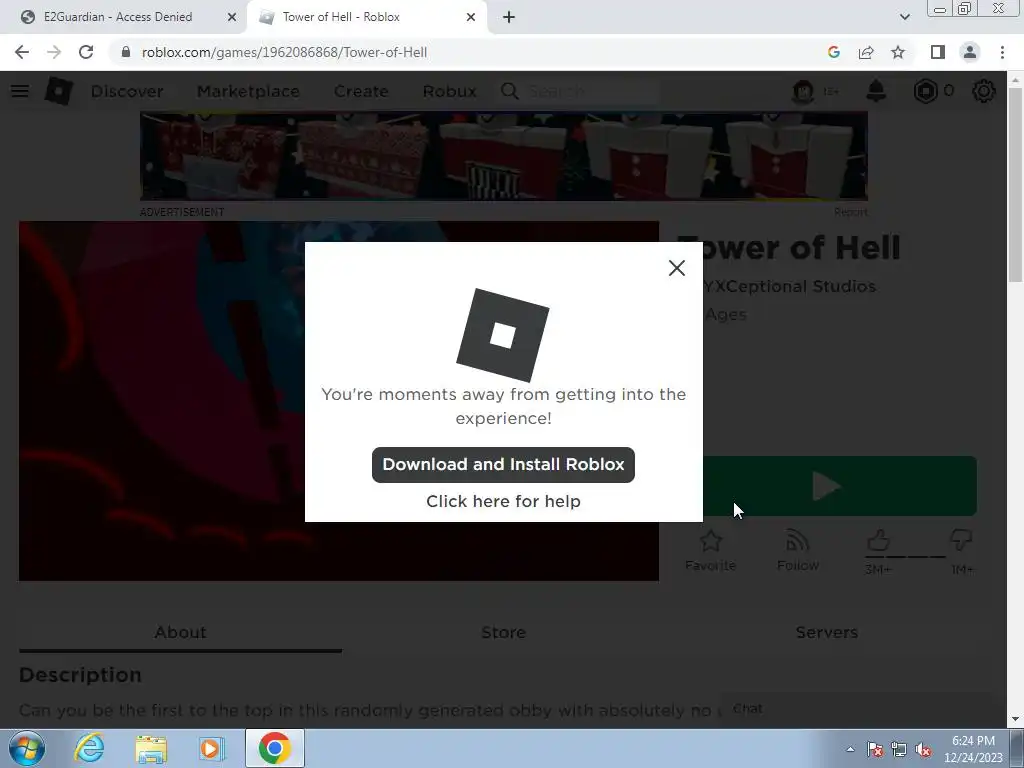The width and height of the screenshot is (1024, 768).
Task: Reload the Tower of Hell page
Action: click(86, 52)
